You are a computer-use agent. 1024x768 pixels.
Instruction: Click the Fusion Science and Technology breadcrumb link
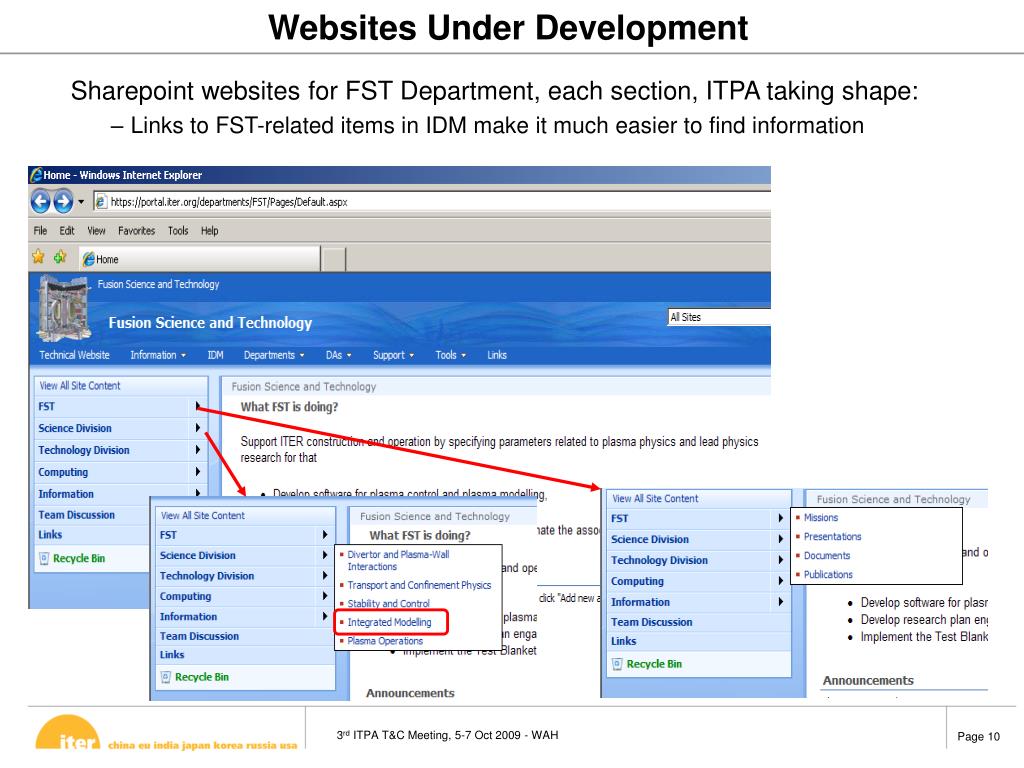[x=159, y=284]
